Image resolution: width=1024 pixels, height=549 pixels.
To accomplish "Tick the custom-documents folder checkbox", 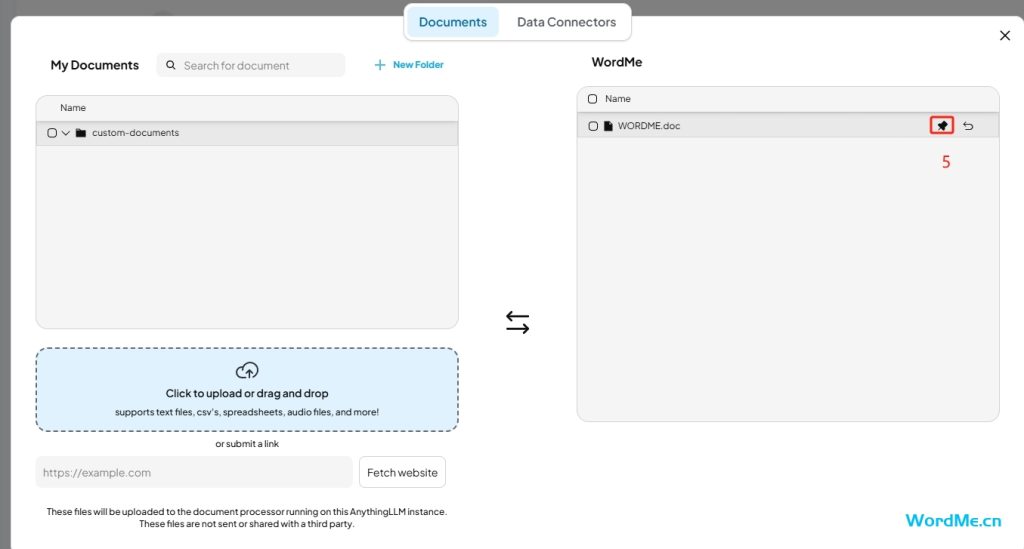I will tap(52, 133).
